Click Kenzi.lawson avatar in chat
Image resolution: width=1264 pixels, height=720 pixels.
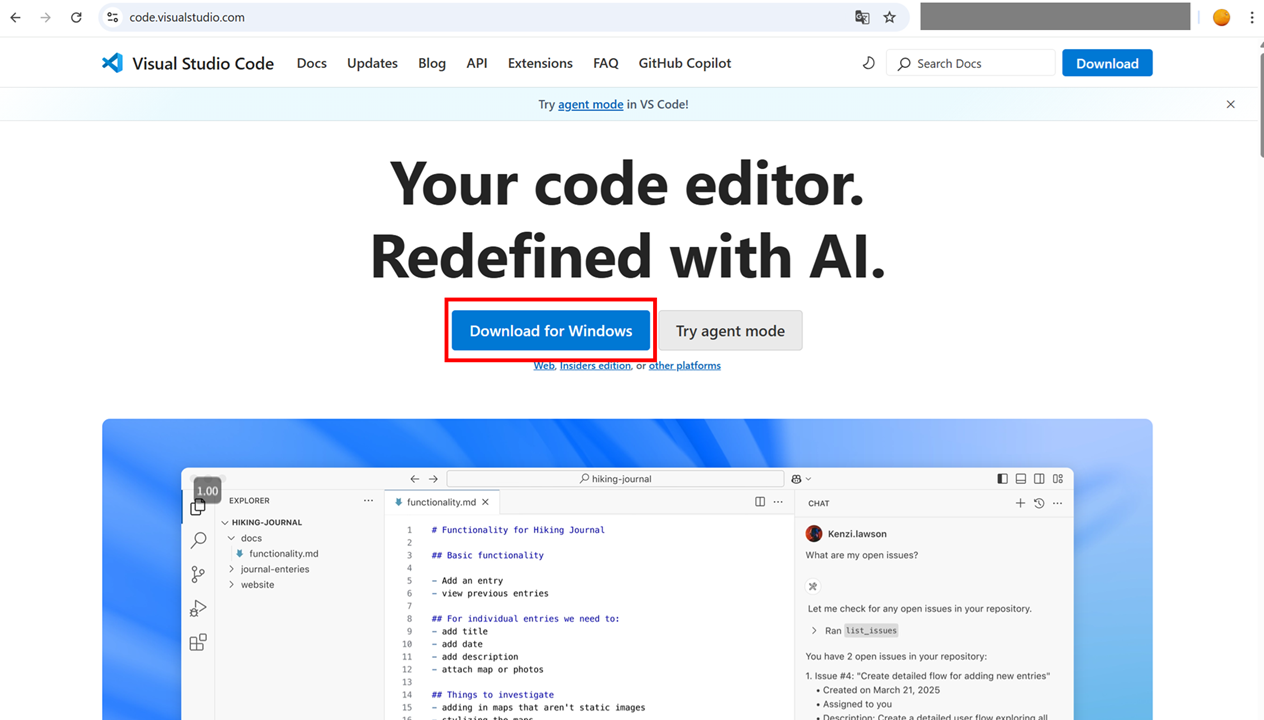point(814,534)
